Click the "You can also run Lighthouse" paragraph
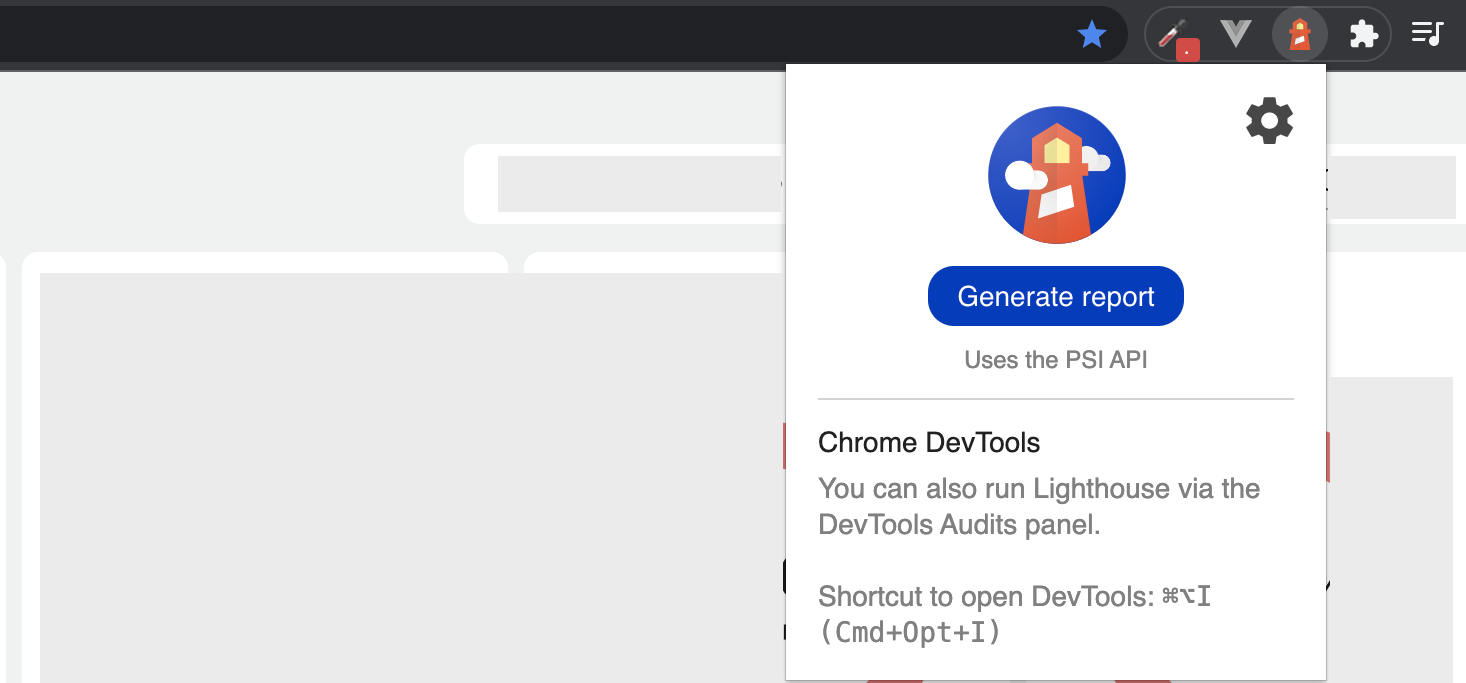This screenshot has height=683, width=1466. tap(1039, 507)
